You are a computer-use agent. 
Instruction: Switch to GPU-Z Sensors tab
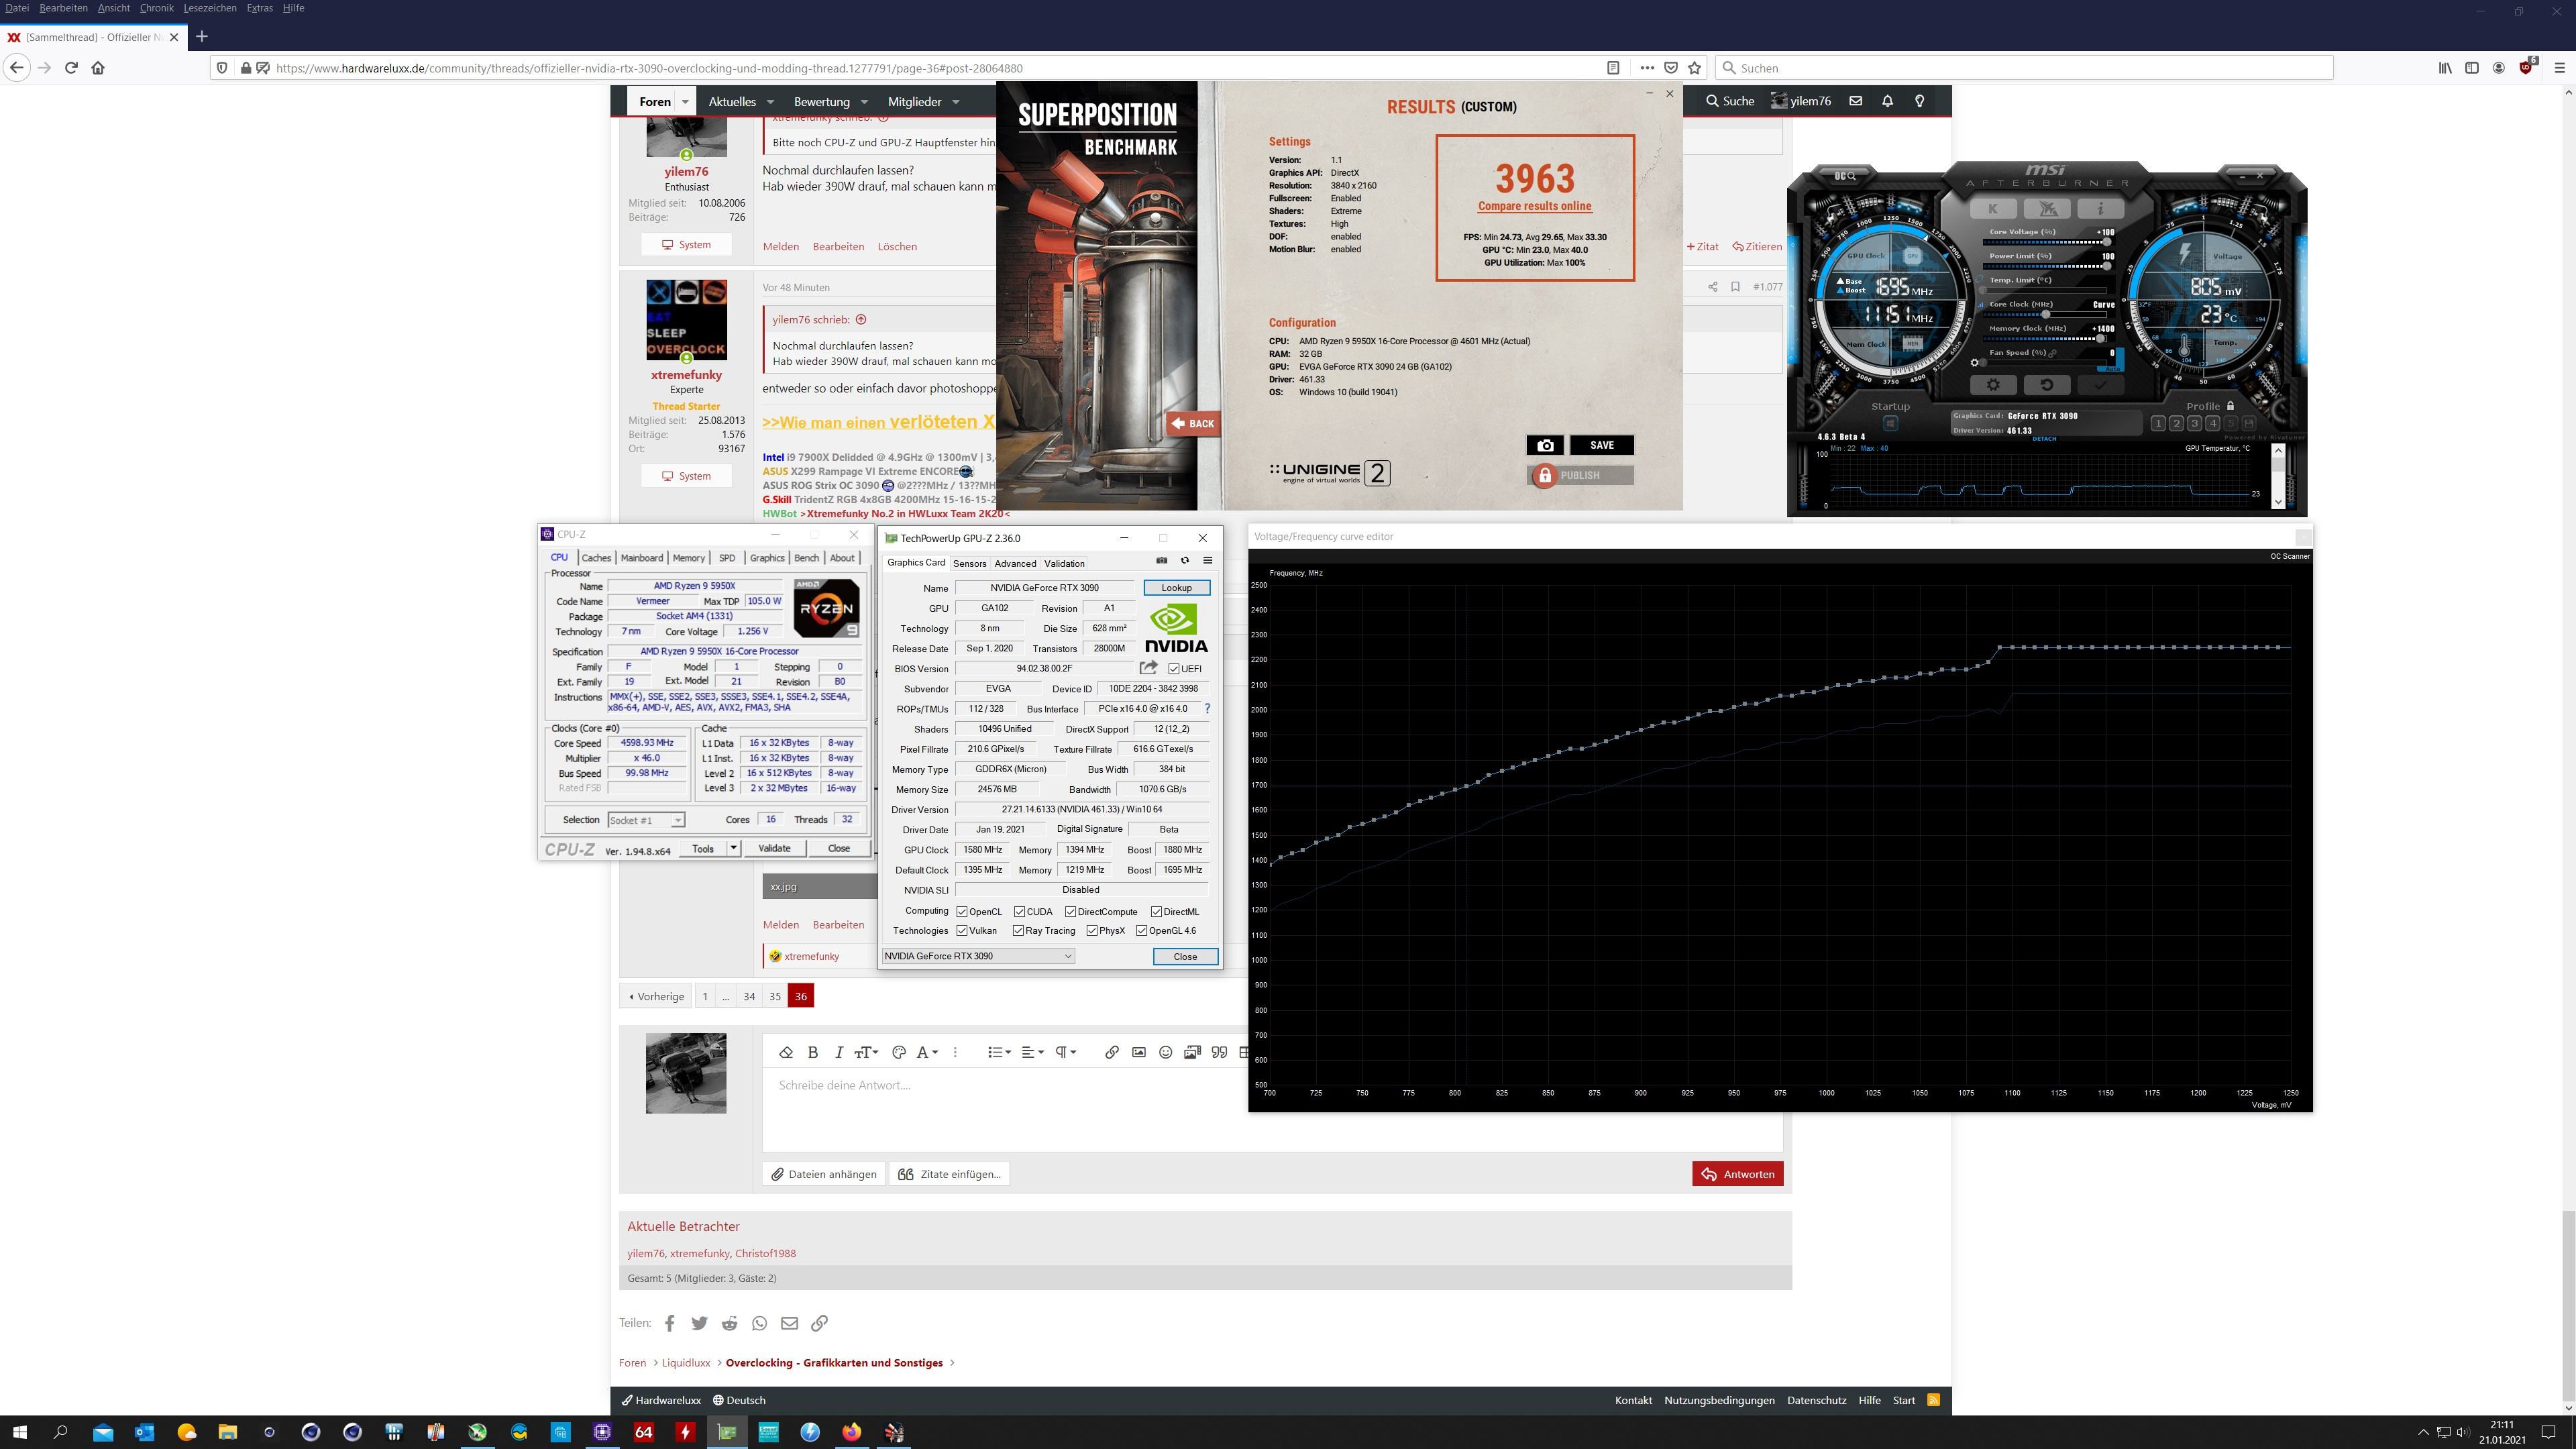point(969,563)
